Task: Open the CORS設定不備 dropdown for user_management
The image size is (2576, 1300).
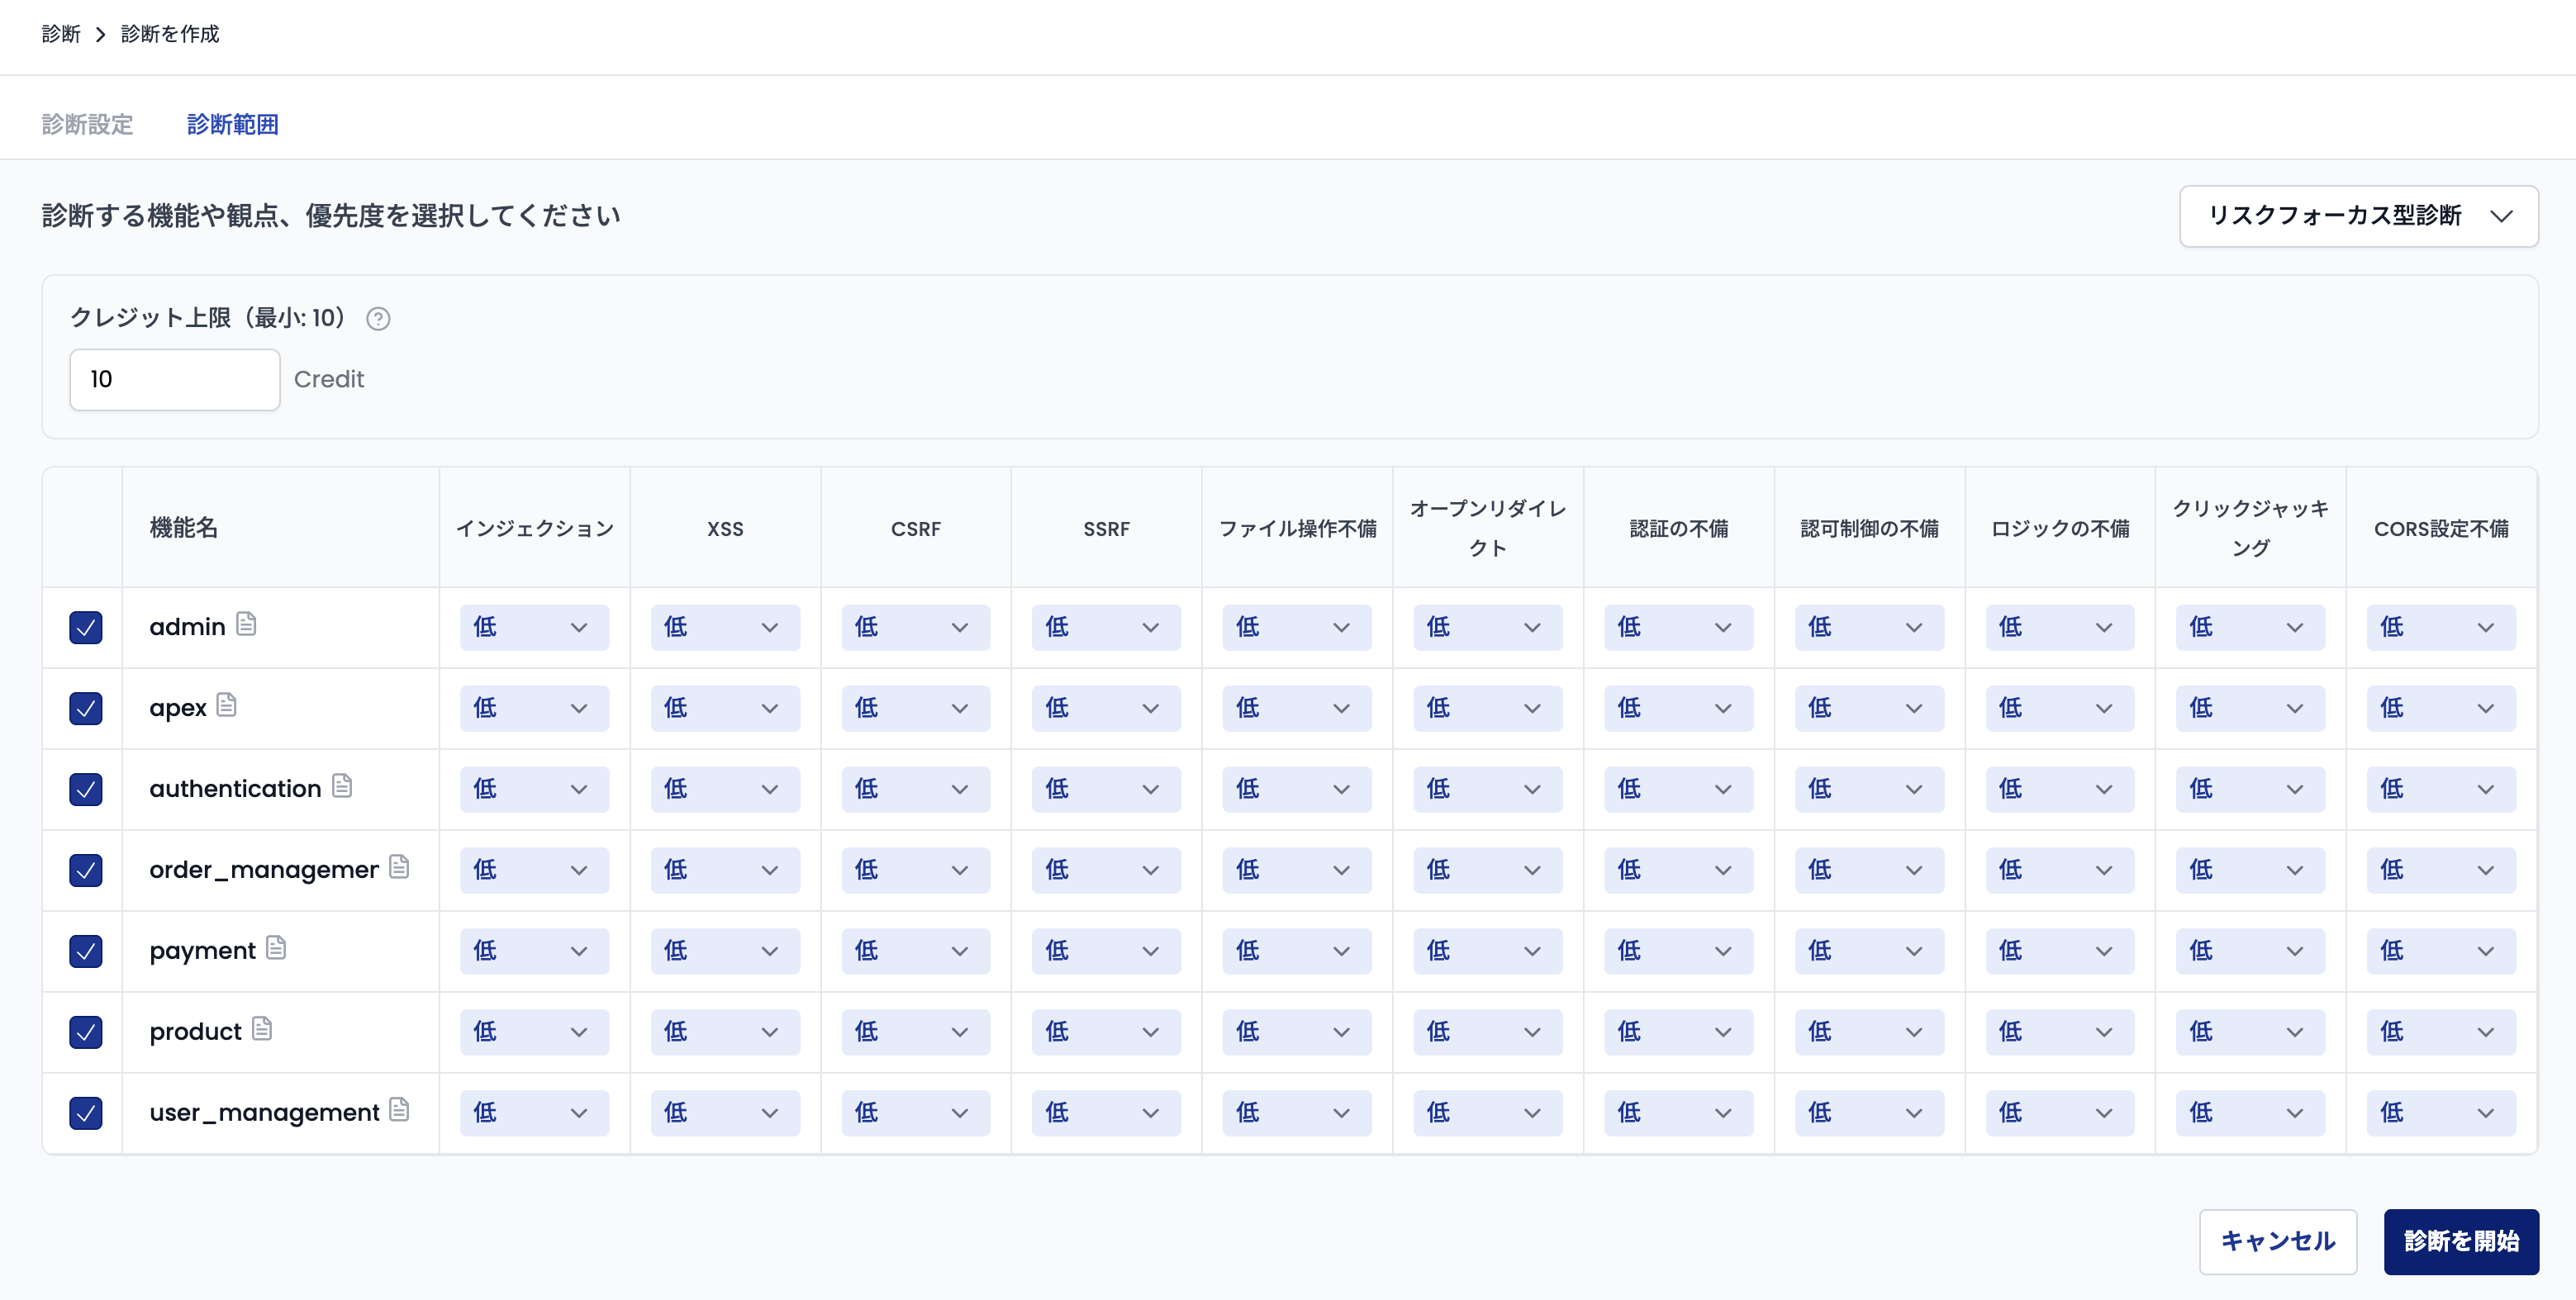Action: coord(2440,1112)
